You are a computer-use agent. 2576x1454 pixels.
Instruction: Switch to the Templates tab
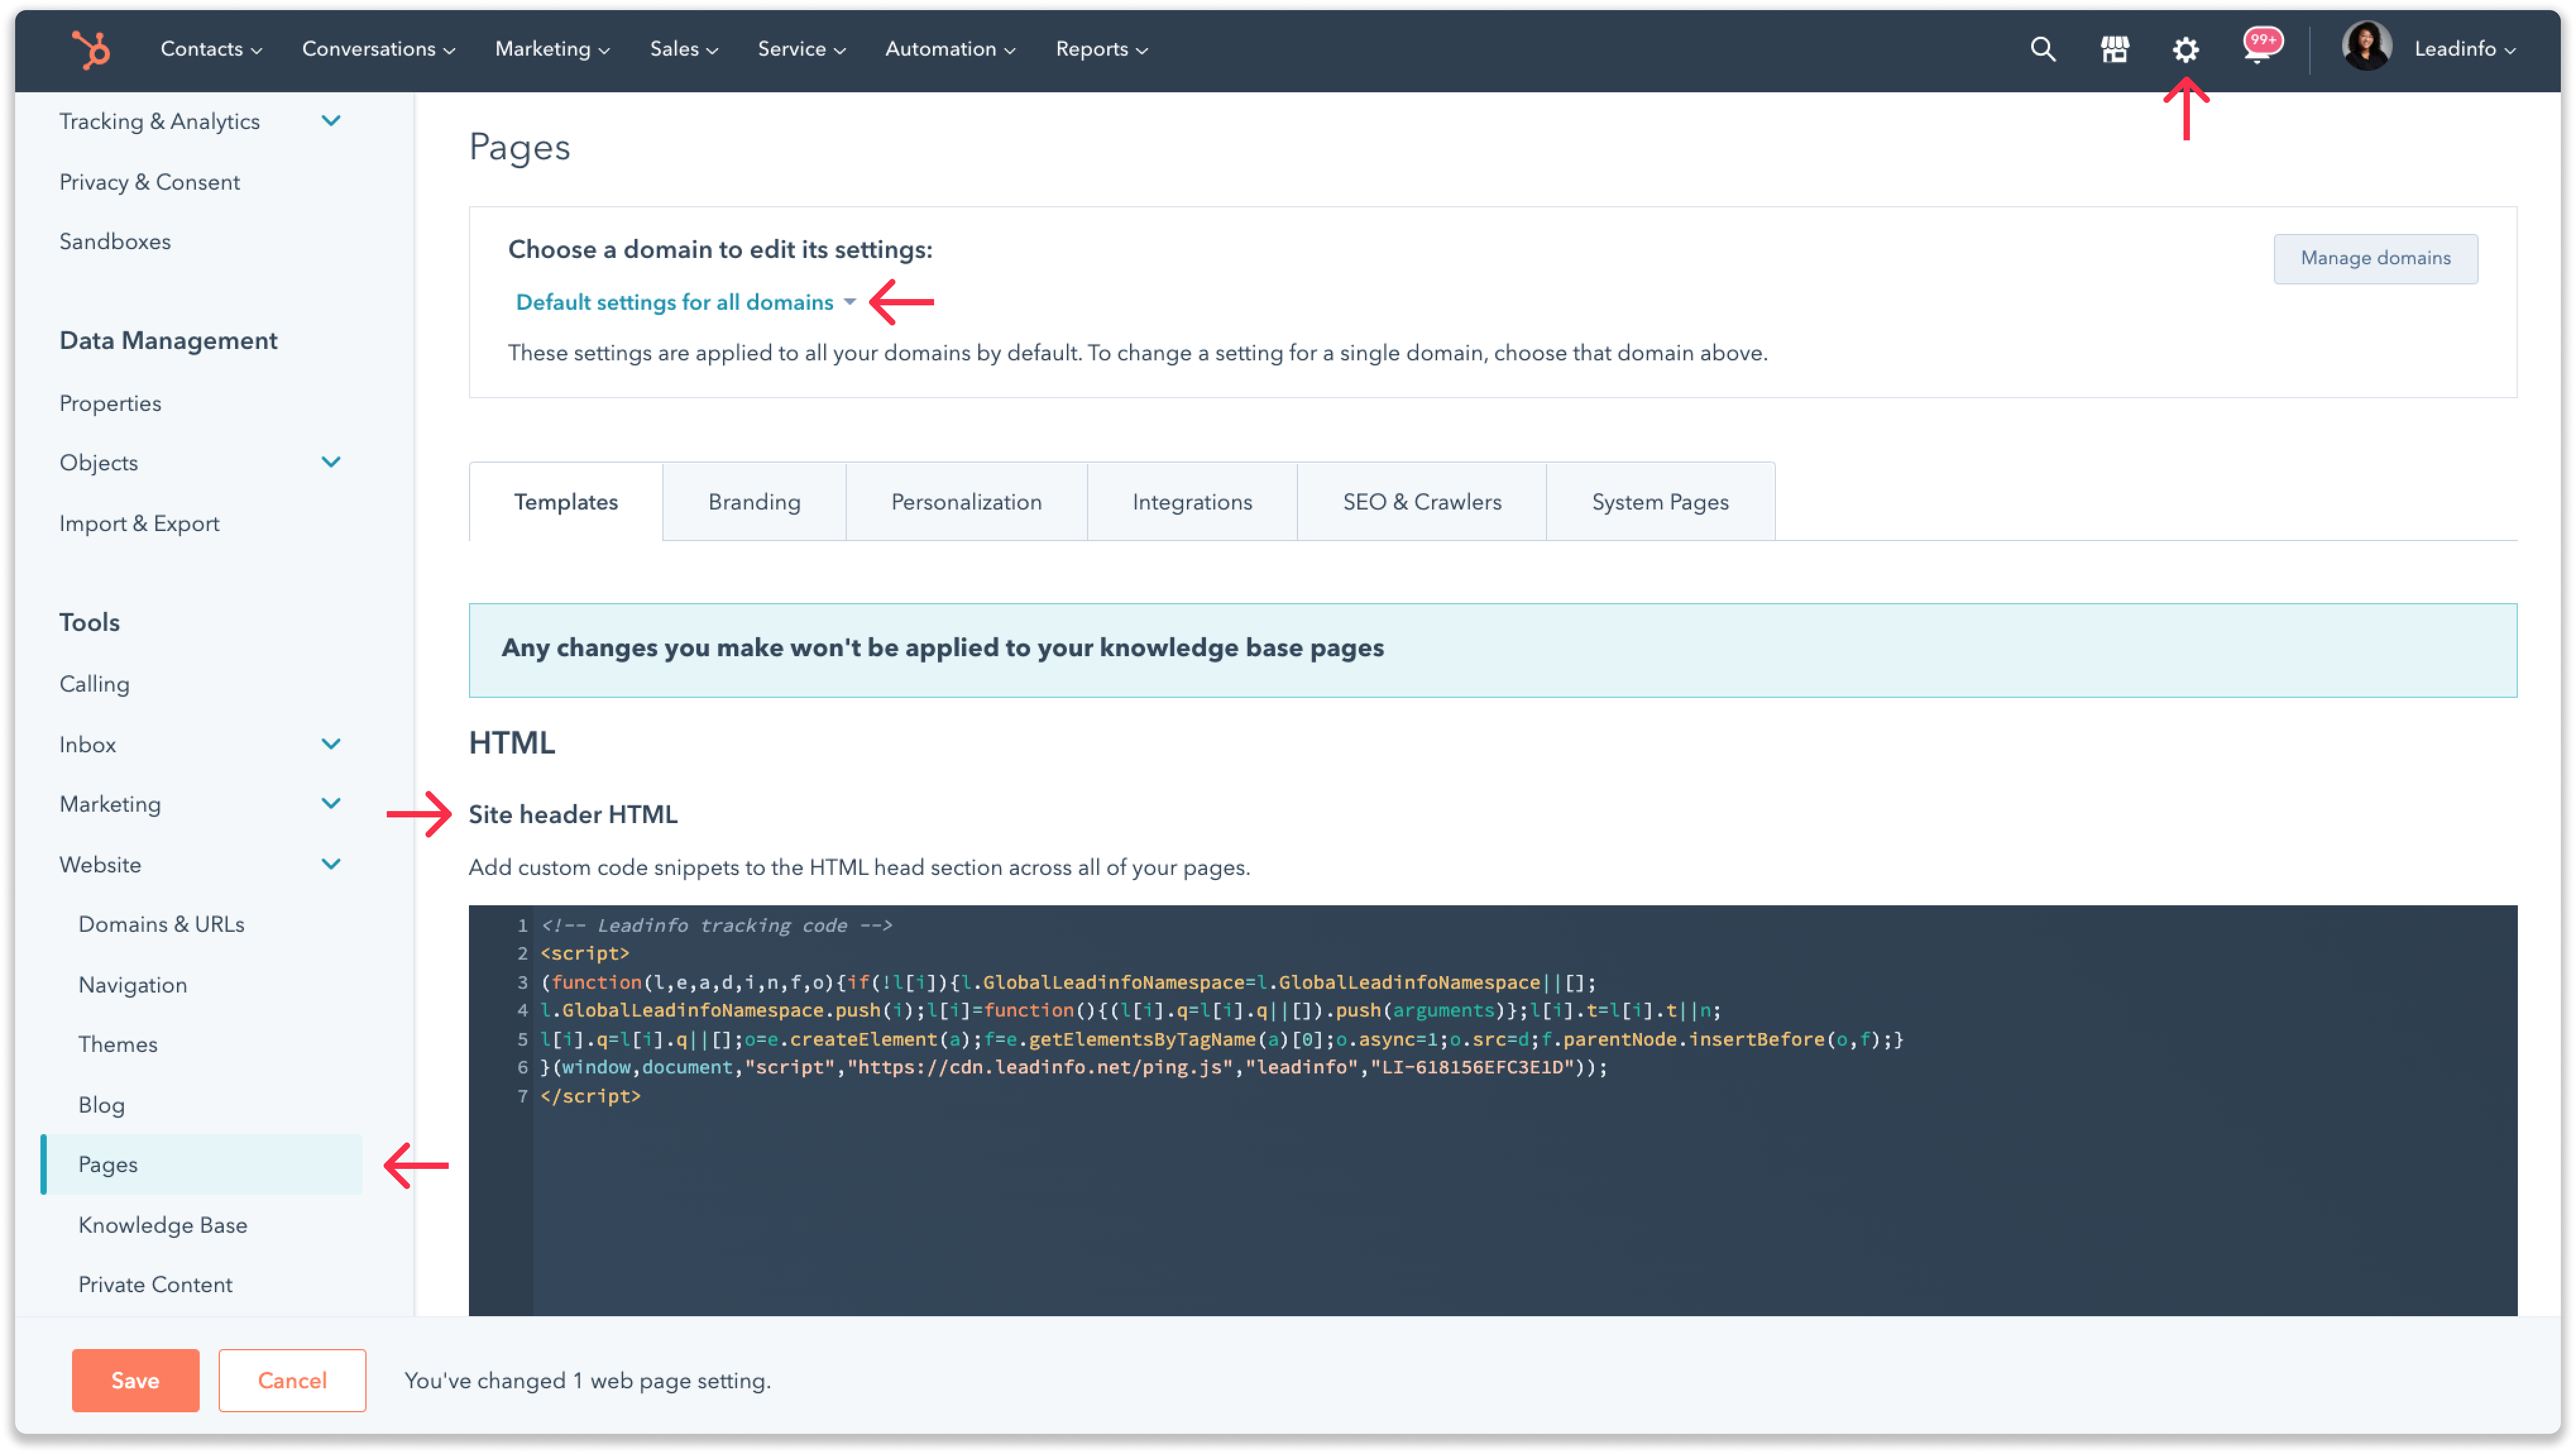566,502
